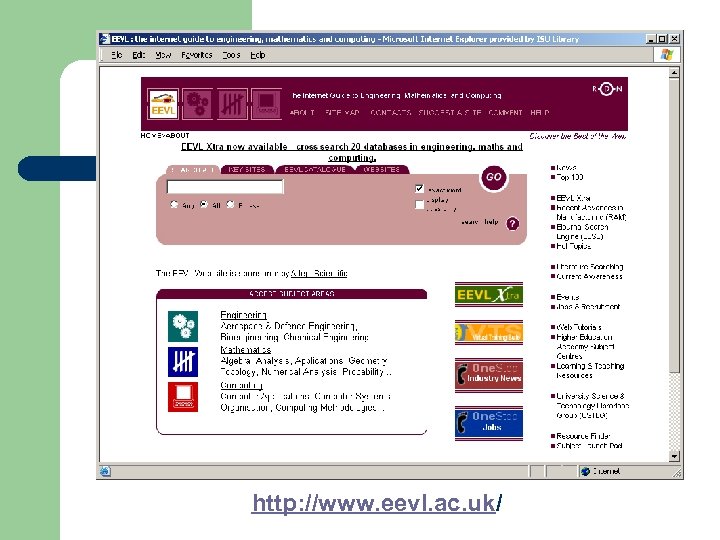The height and width of the screenshot is (540, 720).
Task: Click the vertical scrollbar thumb
Action: click(x=674, y=225)
